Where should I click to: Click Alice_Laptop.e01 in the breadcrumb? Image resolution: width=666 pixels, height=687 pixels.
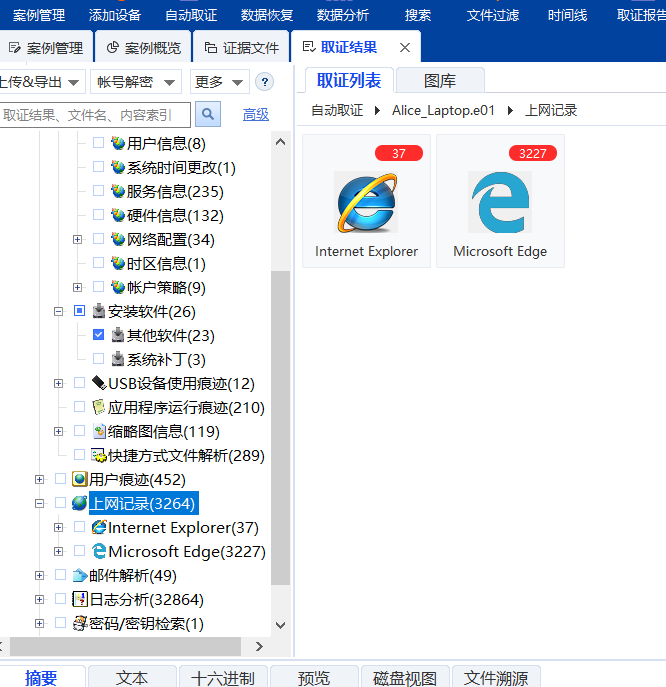click(x=443, y=110)
